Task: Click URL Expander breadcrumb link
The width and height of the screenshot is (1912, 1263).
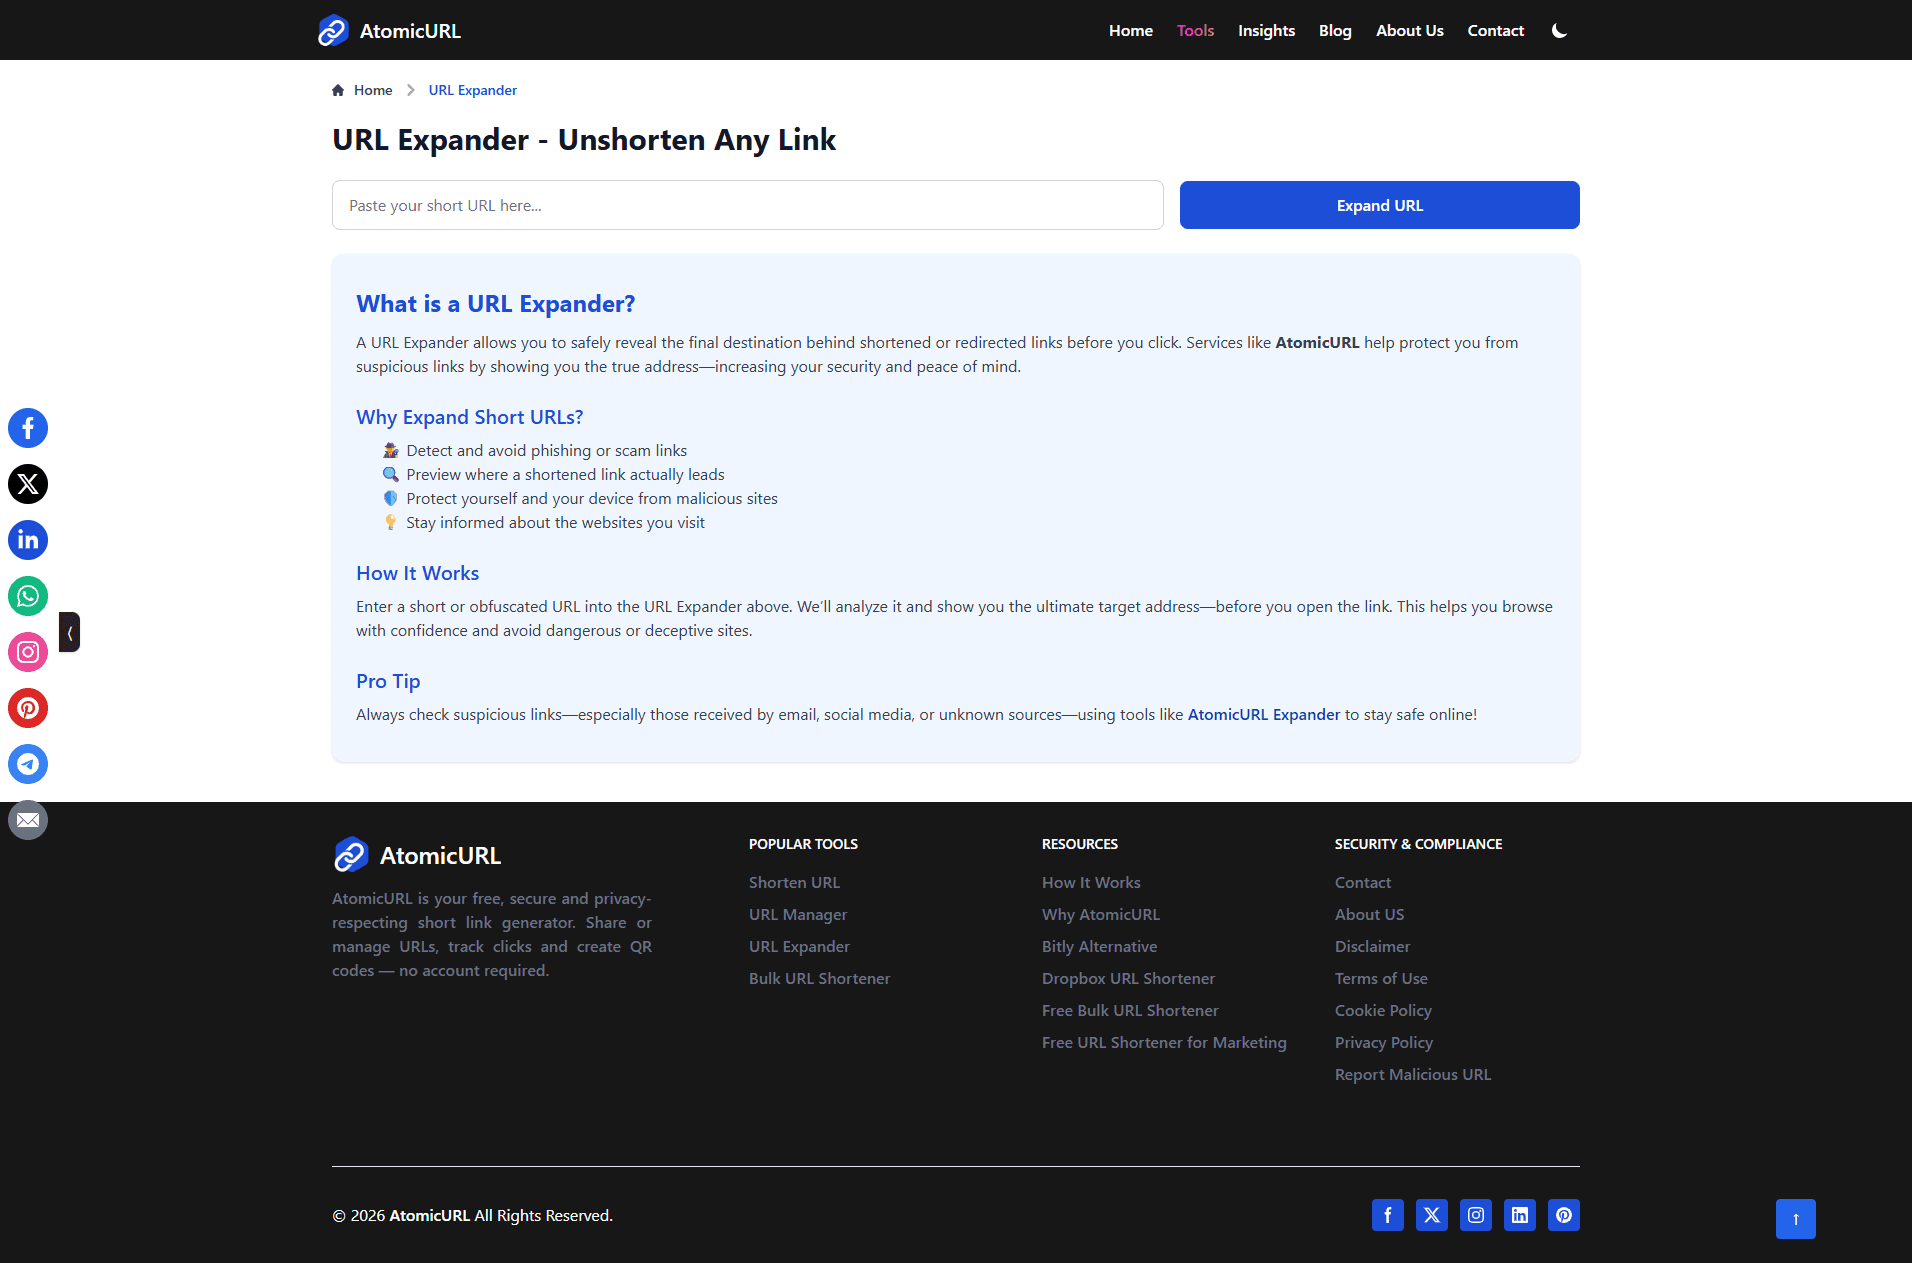Action: [473, 90]
